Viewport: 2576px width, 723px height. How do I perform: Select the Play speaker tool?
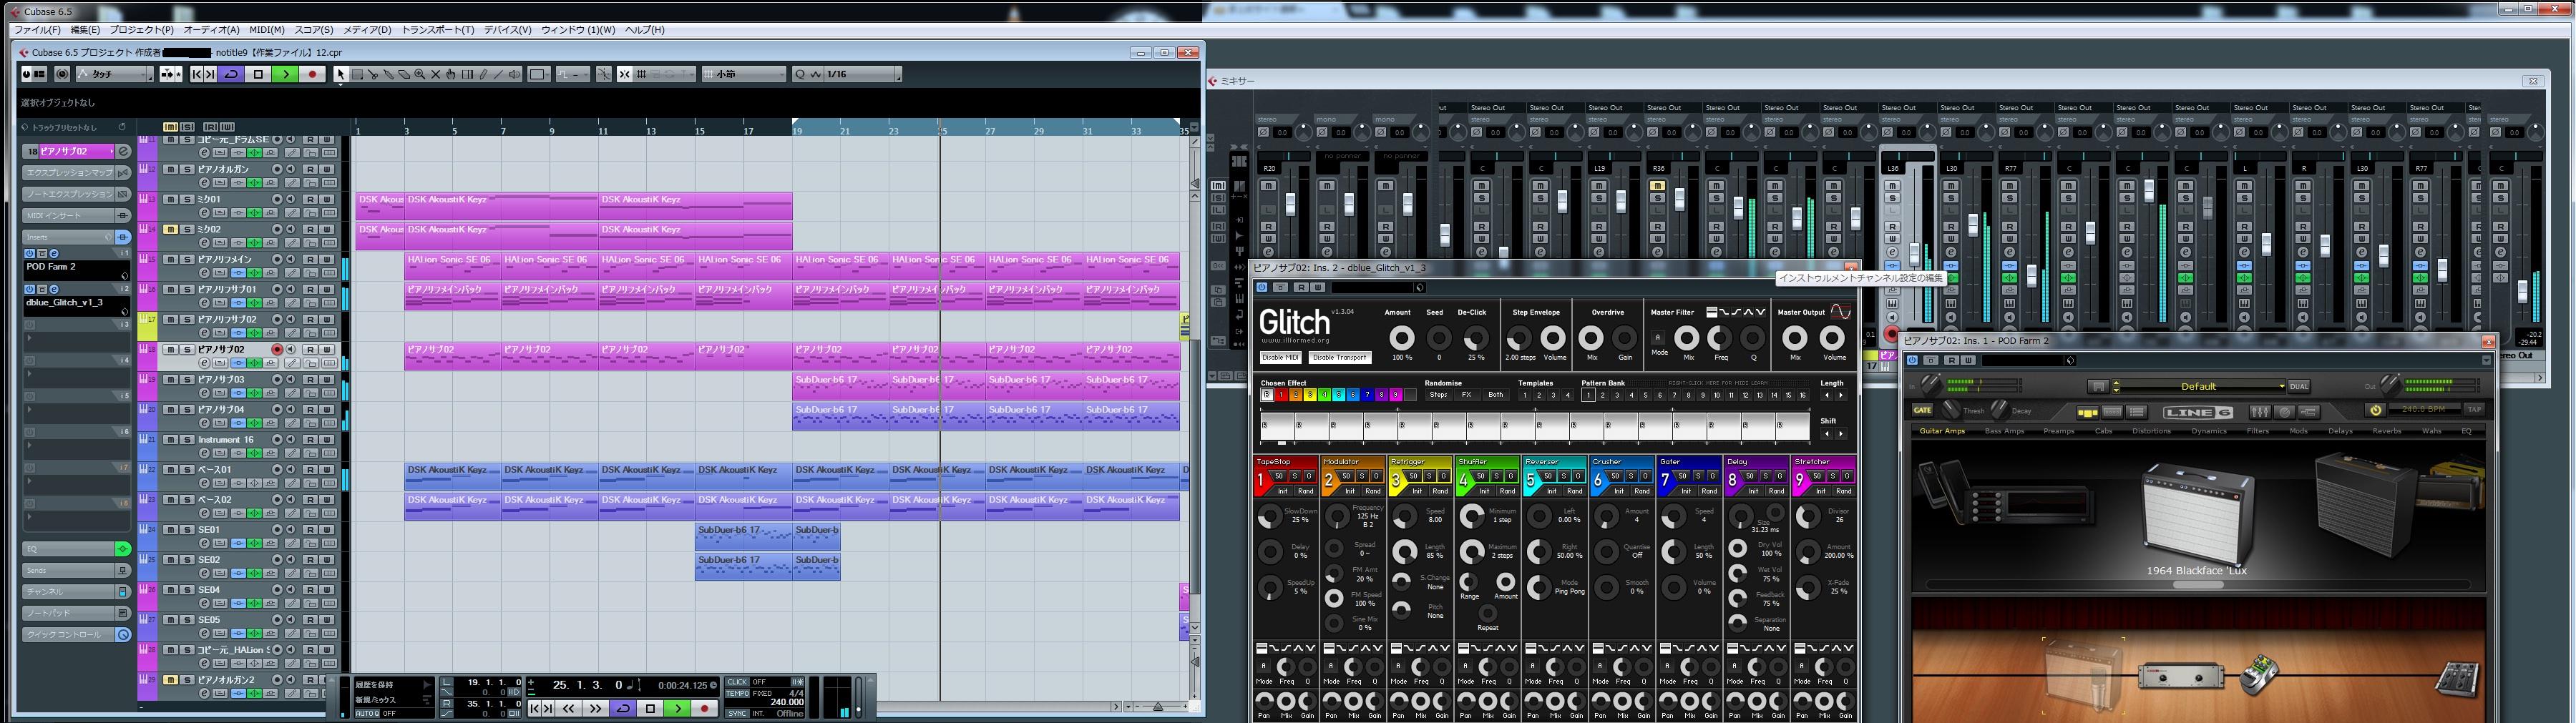coord(514,74)
